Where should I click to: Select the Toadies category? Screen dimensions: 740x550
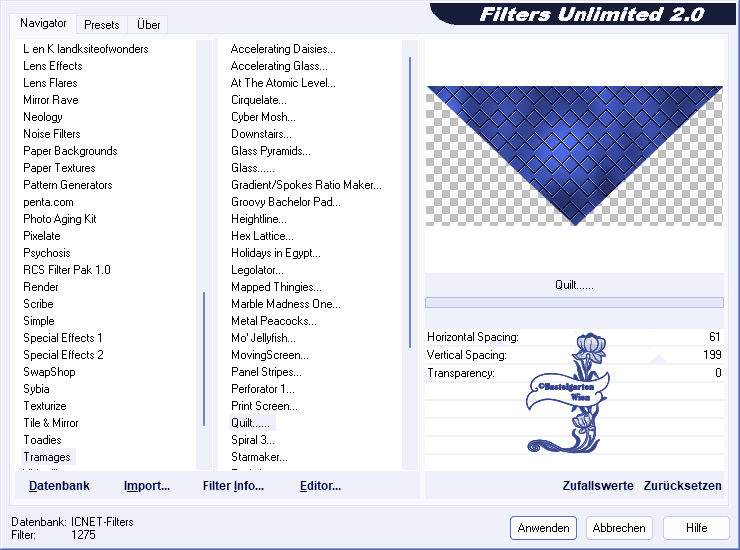point(42,440)
